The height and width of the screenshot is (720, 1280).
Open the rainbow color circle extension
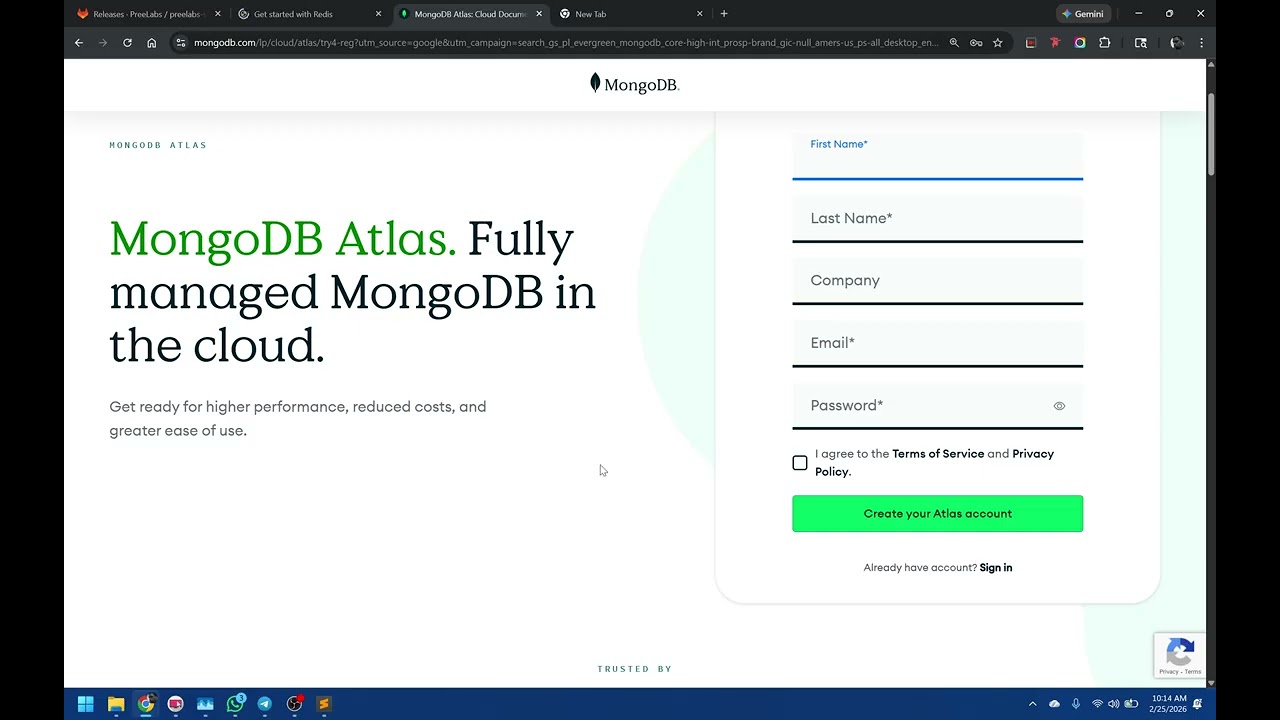click(x=1080, y=43)
